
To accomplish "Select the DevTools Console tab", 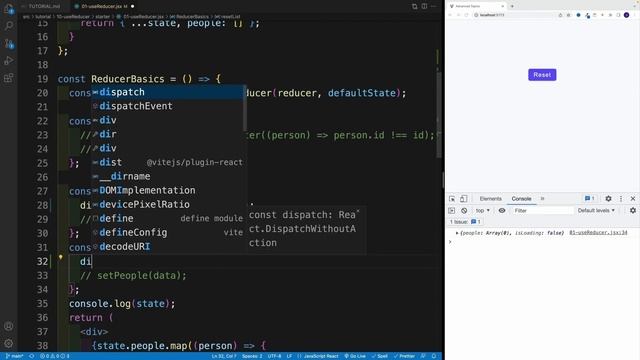I will 521,199.
